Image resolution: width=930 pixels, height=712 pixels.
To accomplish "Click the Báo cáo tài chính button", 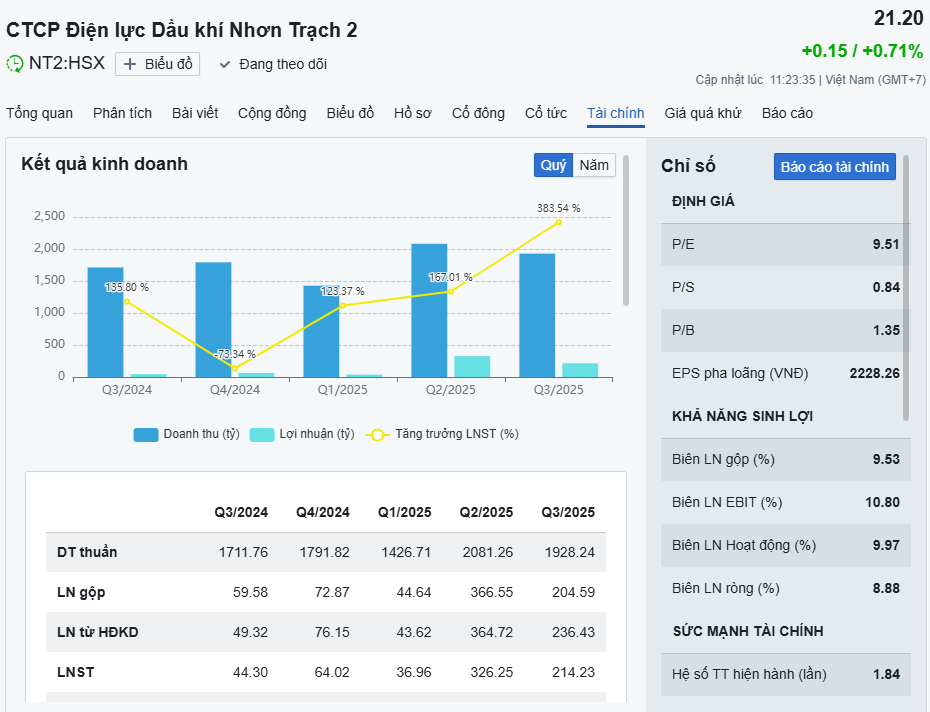I will 834,167.
